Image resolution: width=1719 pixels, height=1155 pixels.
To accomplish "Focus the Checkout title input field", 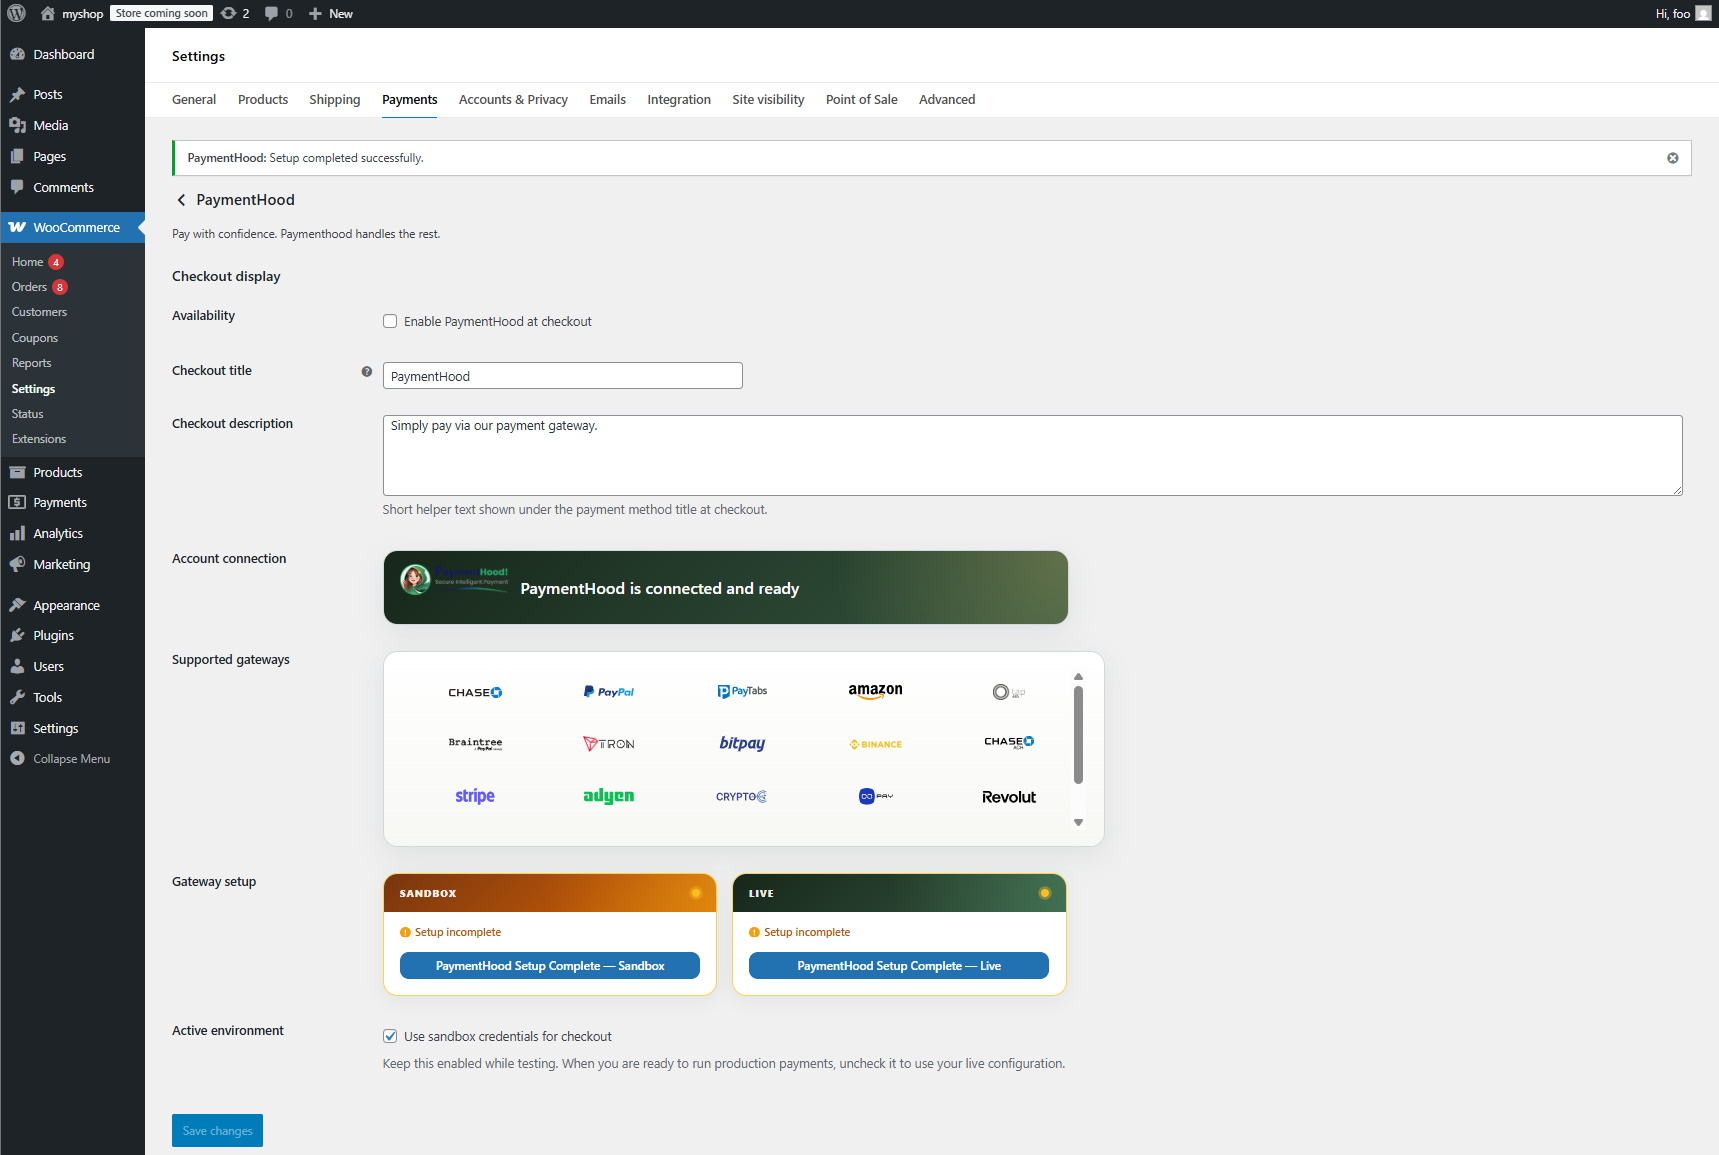I will (563, 376).
